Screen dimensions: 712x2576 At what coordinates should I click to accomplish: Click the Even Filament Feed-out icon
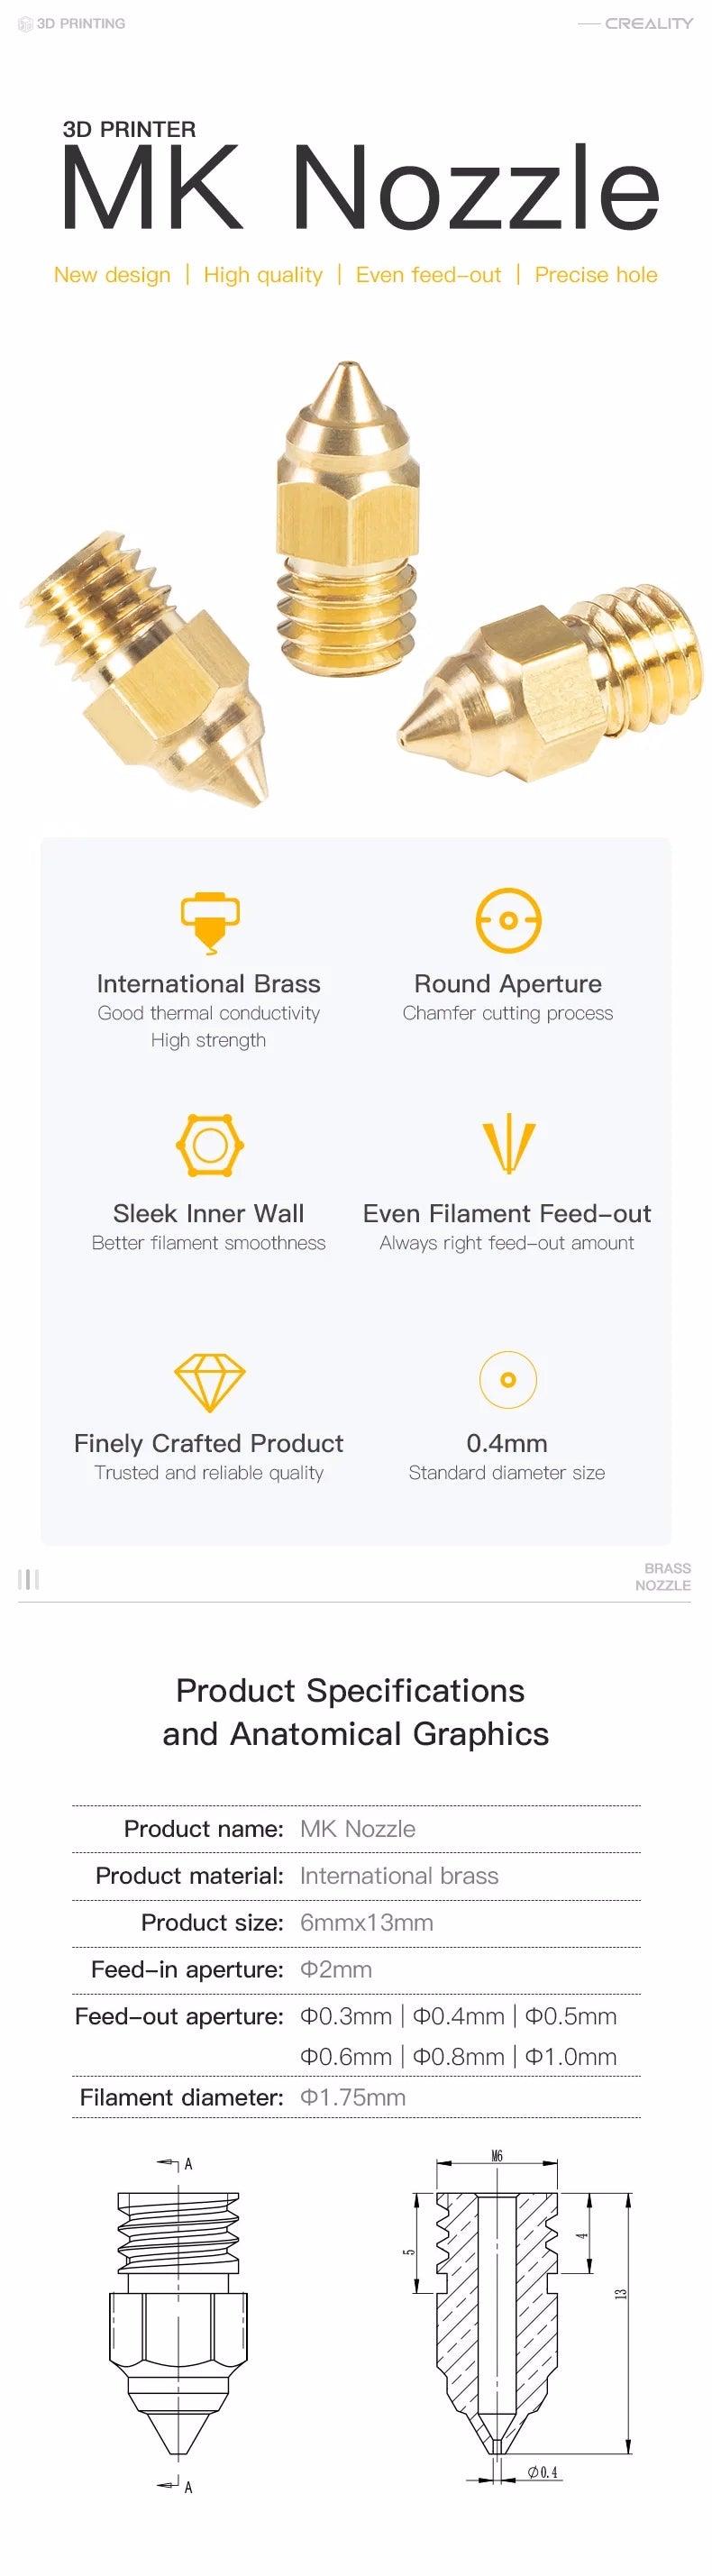[508, 1143]
